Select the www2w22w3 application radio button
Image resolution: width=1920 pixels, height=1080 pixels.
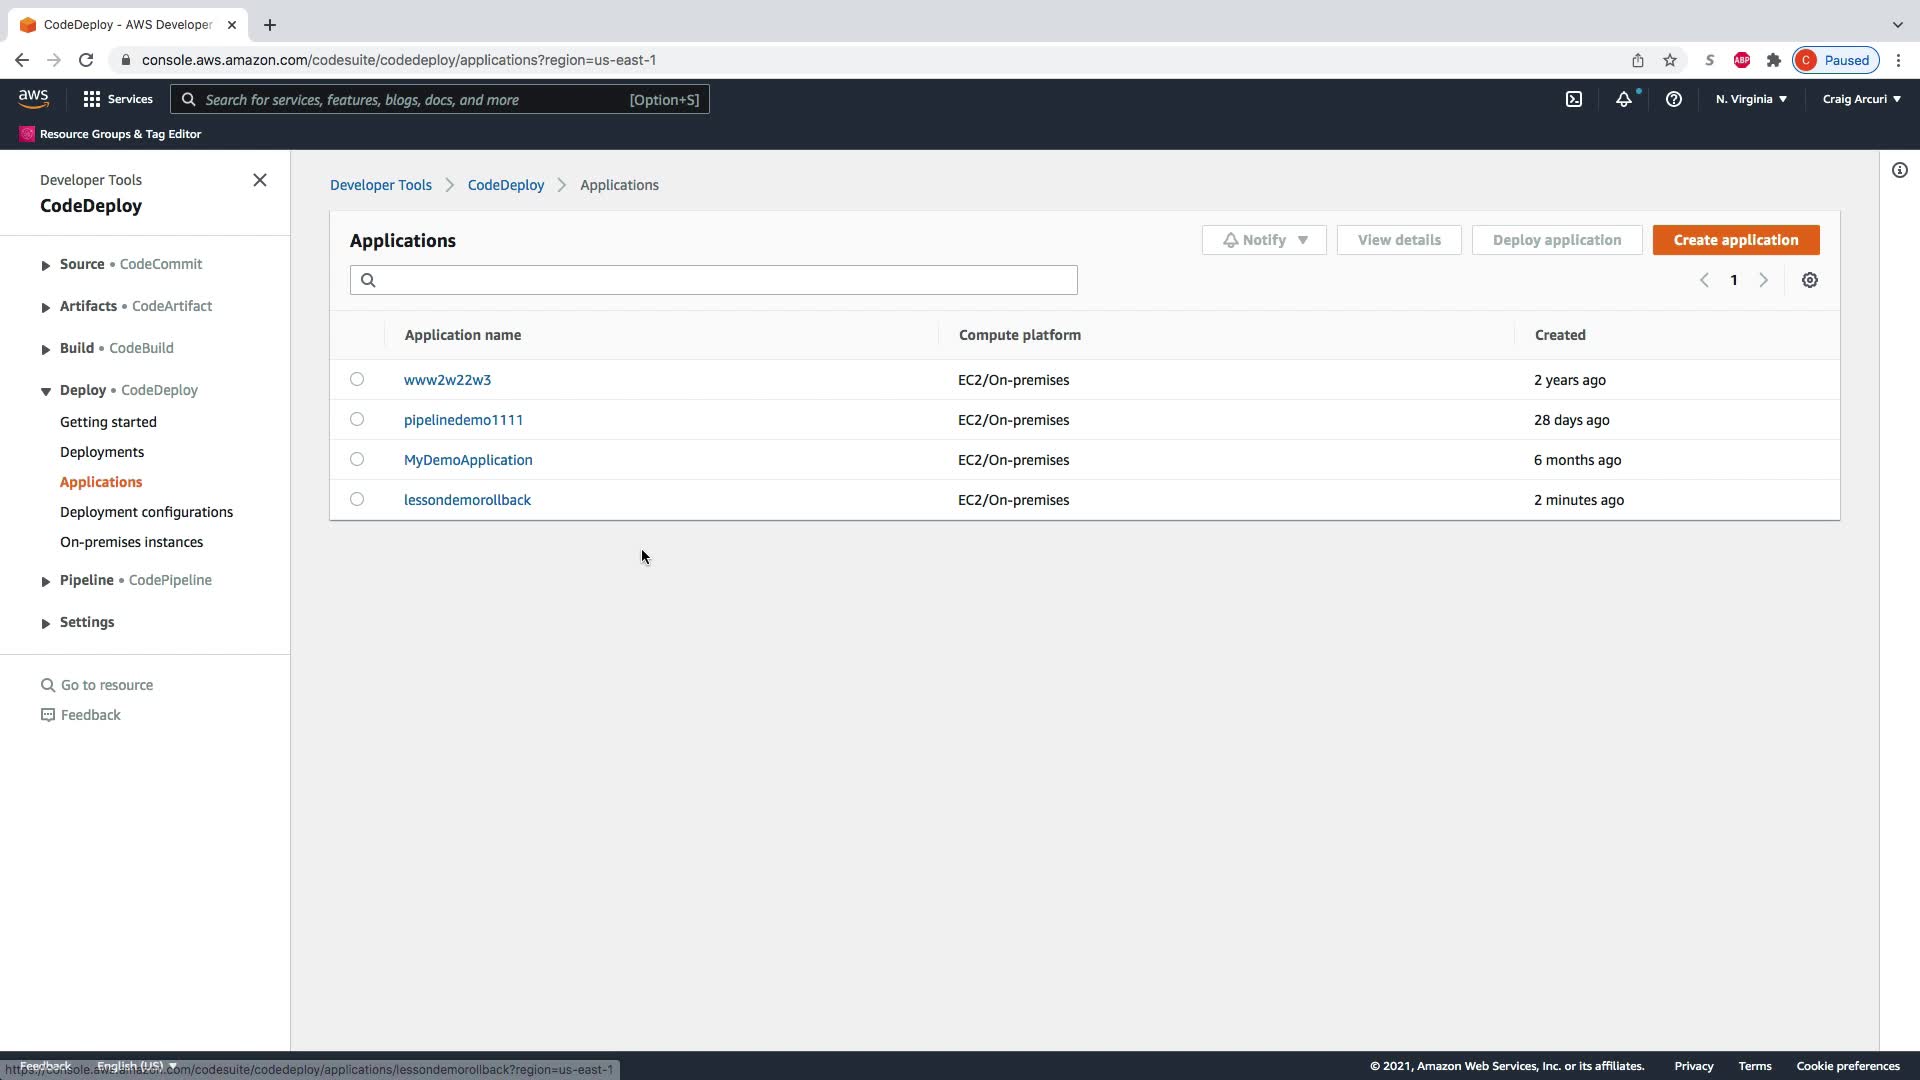(357, 379)
